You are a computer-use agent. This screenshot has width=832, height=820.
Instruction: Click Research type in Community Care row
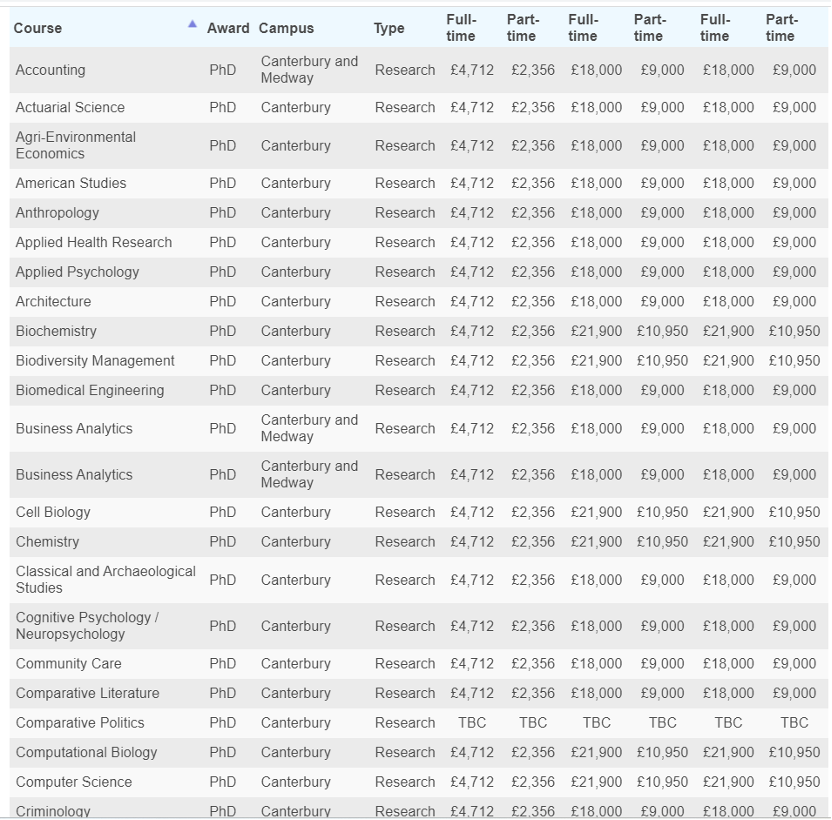405,663
